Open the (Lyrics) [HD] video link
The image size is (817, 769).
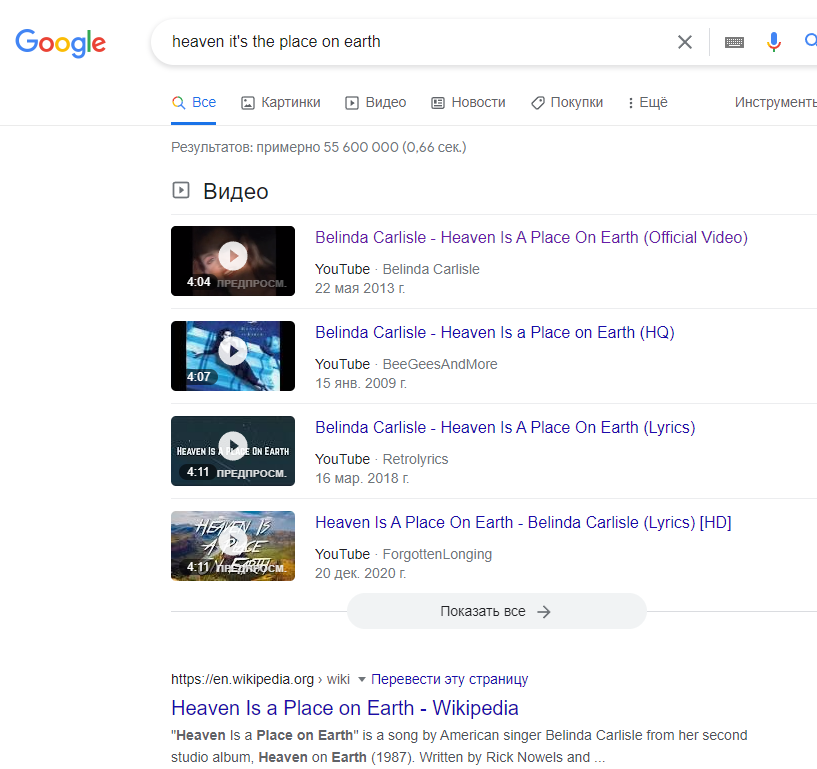(x=523, y=523)
